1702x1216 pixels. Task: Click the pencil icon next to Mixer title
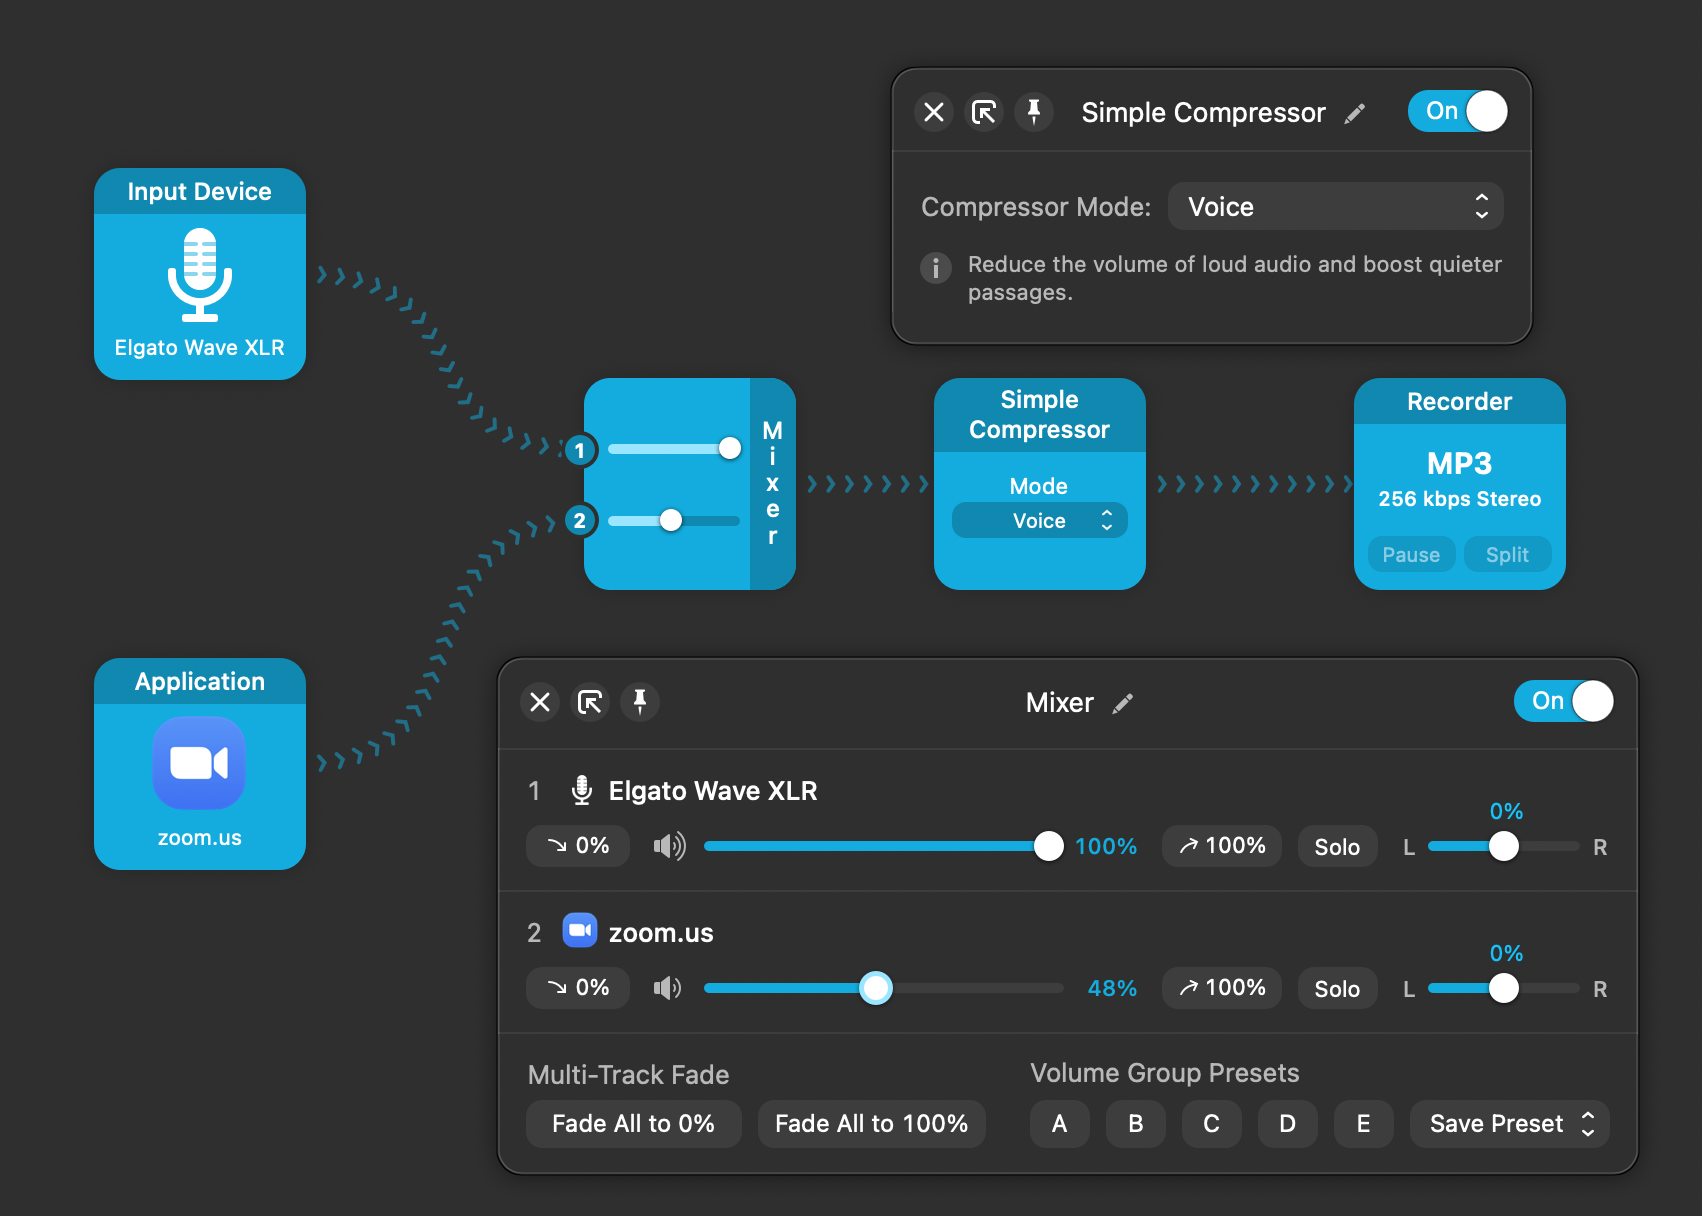point(1123,703)
